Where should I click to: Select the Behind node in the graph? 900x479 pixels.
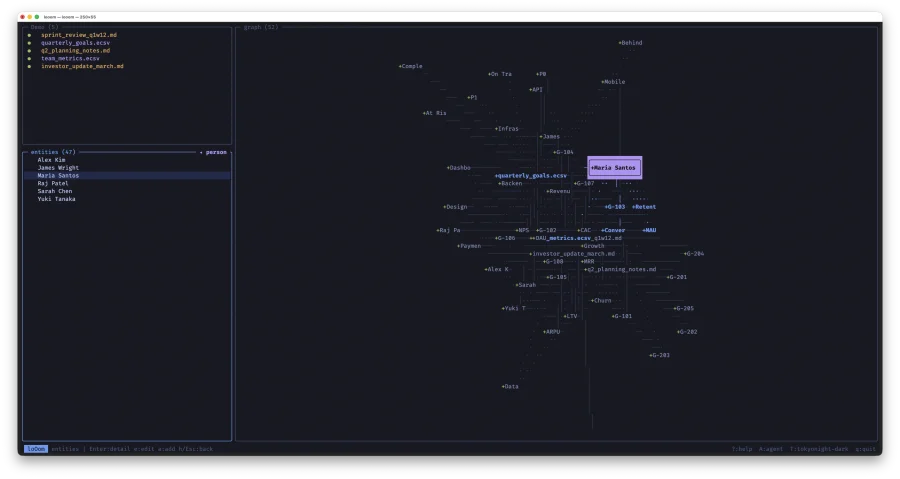click(631, 43)
